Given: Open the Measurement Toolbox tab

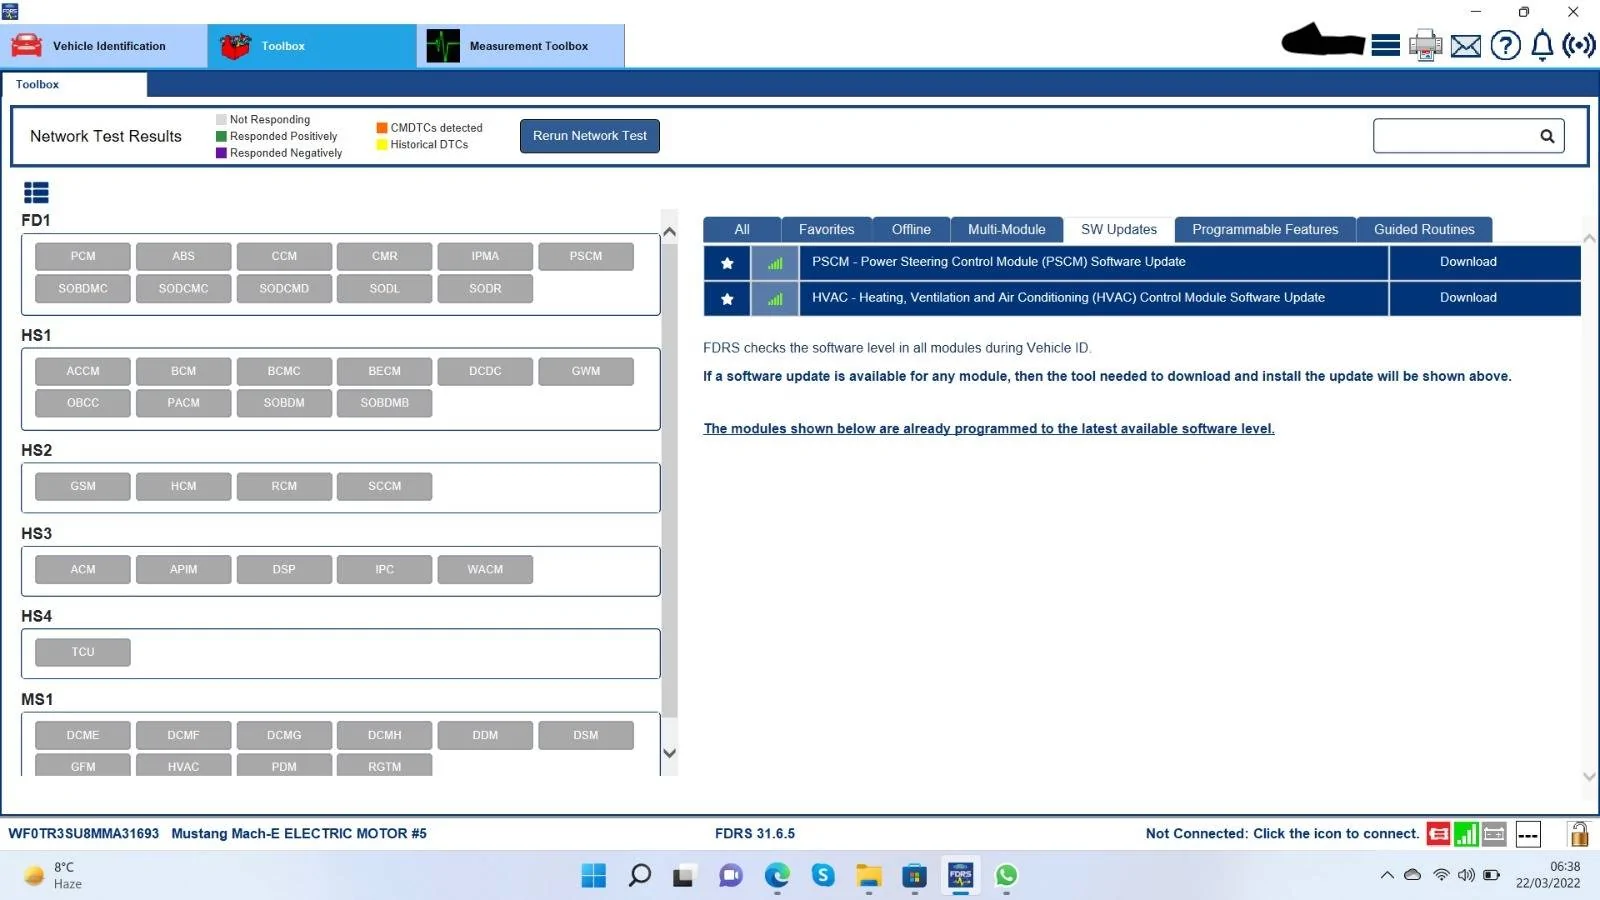Looking at the screenshot, I should (521, 46).
